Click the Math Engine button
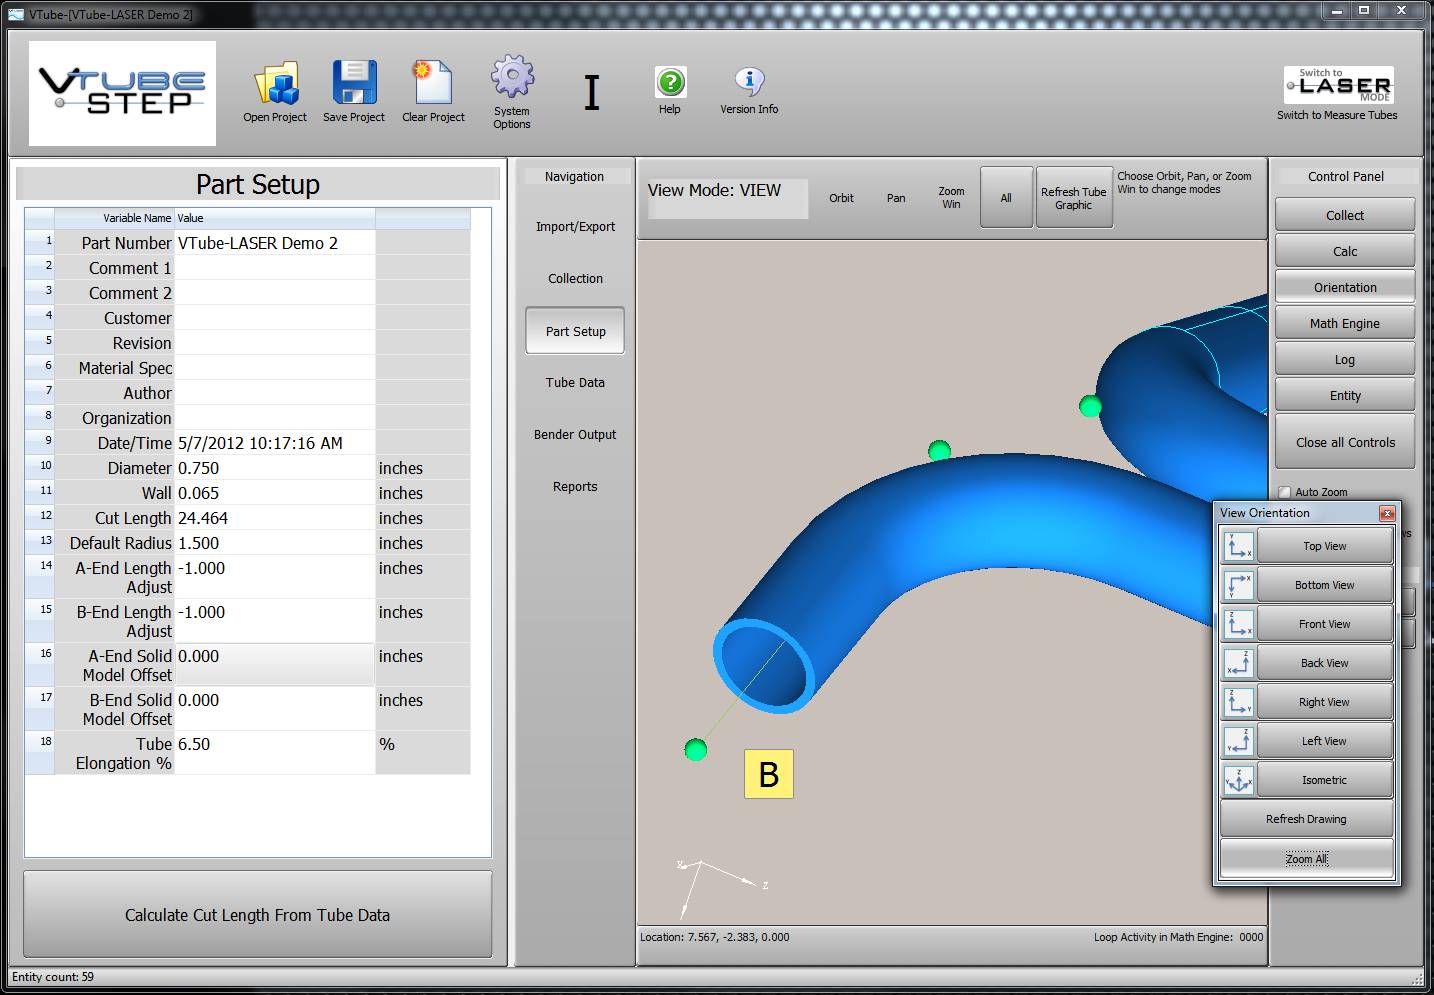This screenshot has height=995, width=1434. click(1344, 323)
